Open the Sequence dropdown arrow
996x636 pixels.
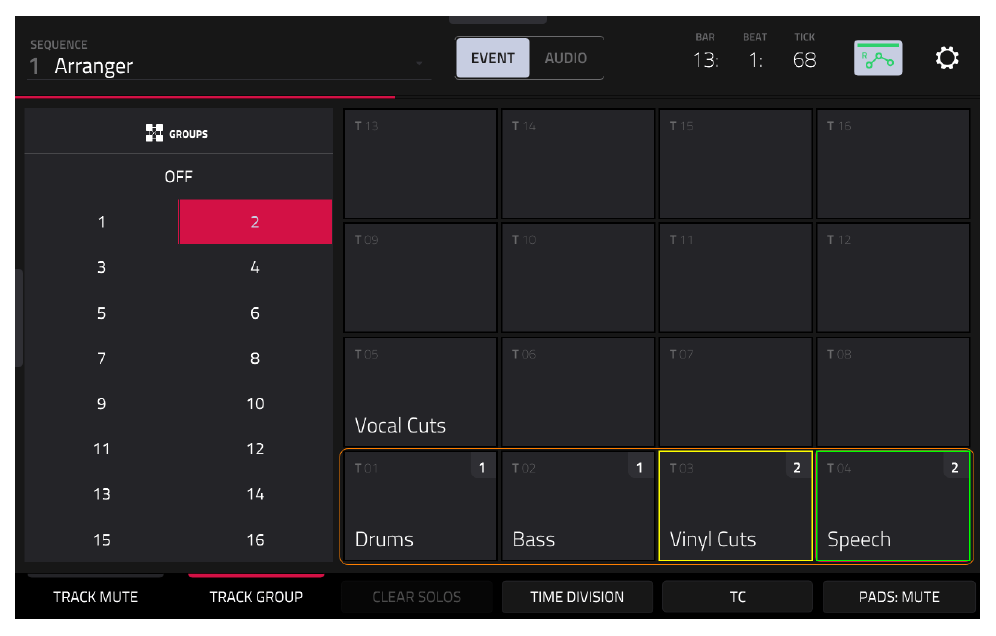click(x=419, y=64)
